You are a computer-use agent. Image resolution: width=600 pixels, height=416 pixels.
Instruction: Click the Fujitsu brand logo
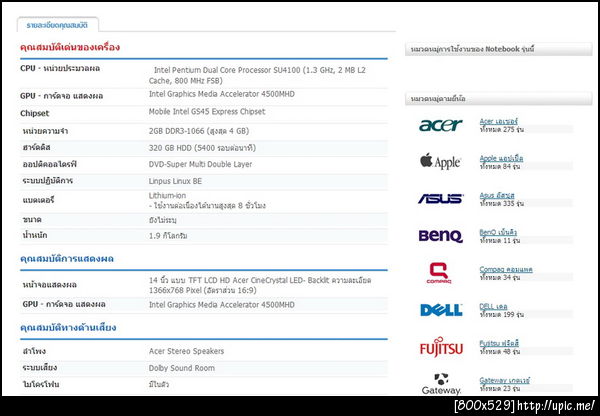tap(441, 347)
